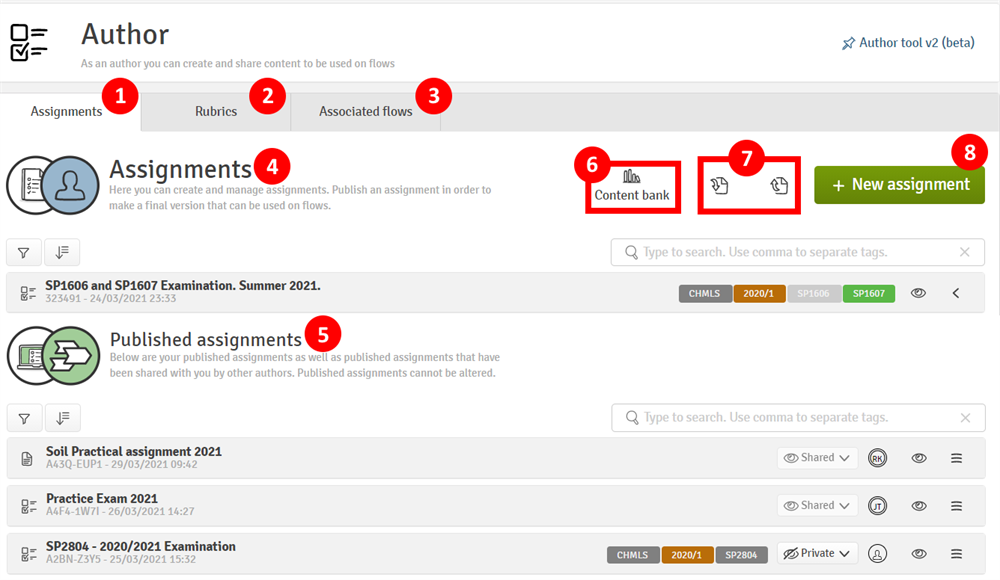Click the SP1607 green tag

point(868,292)
